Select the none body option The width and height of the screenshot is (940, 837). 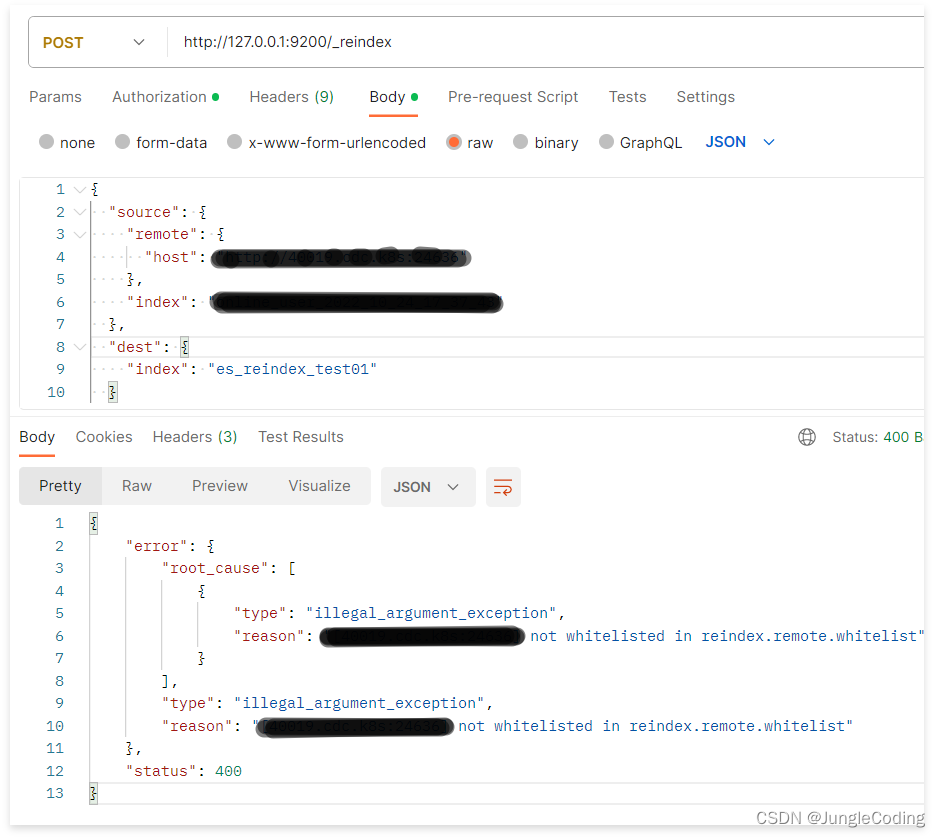click(x=66, y=142)
